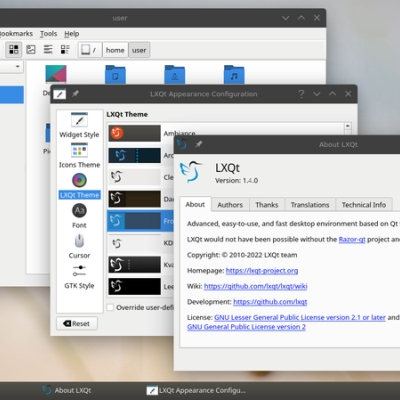The width and height of the screenshot is (400, 400).
Task: Switch file manager to thumbnail view
Action: (31, 50)
